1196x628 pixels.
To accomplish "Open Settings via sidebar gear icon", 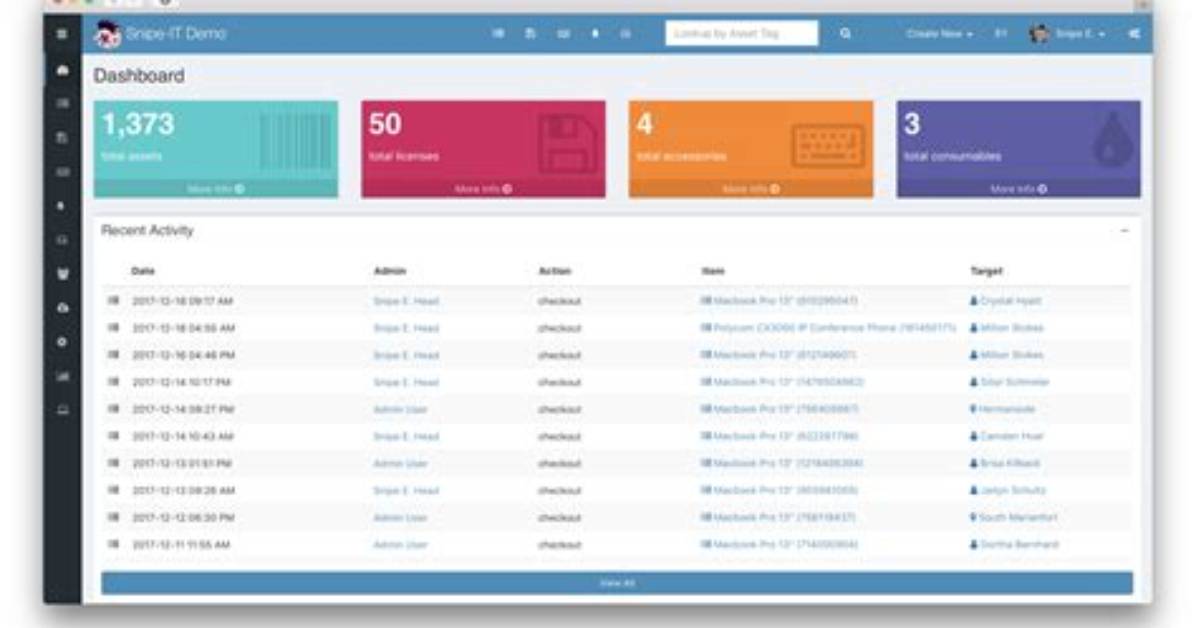I will (x=63, y=342).
